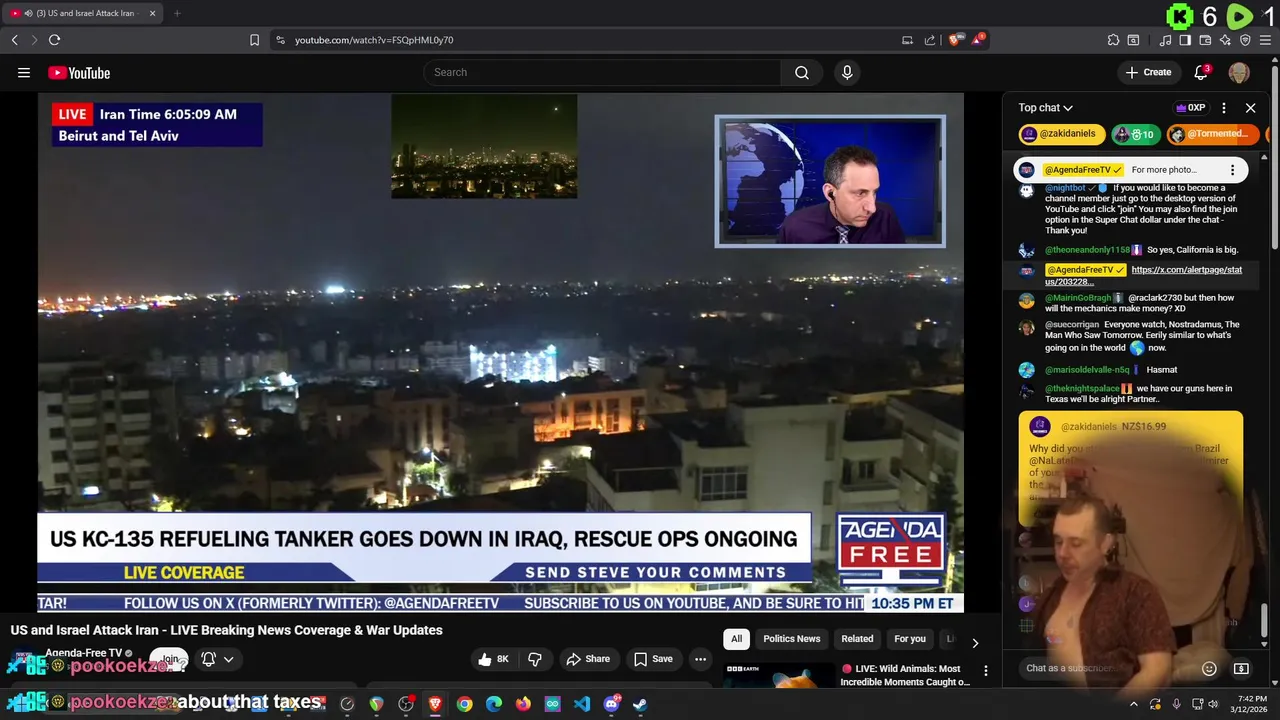The width and height of the screenshot is (1280, 720).
Task: Open Agenda-Free TV channel name
Action: [83, 653]
